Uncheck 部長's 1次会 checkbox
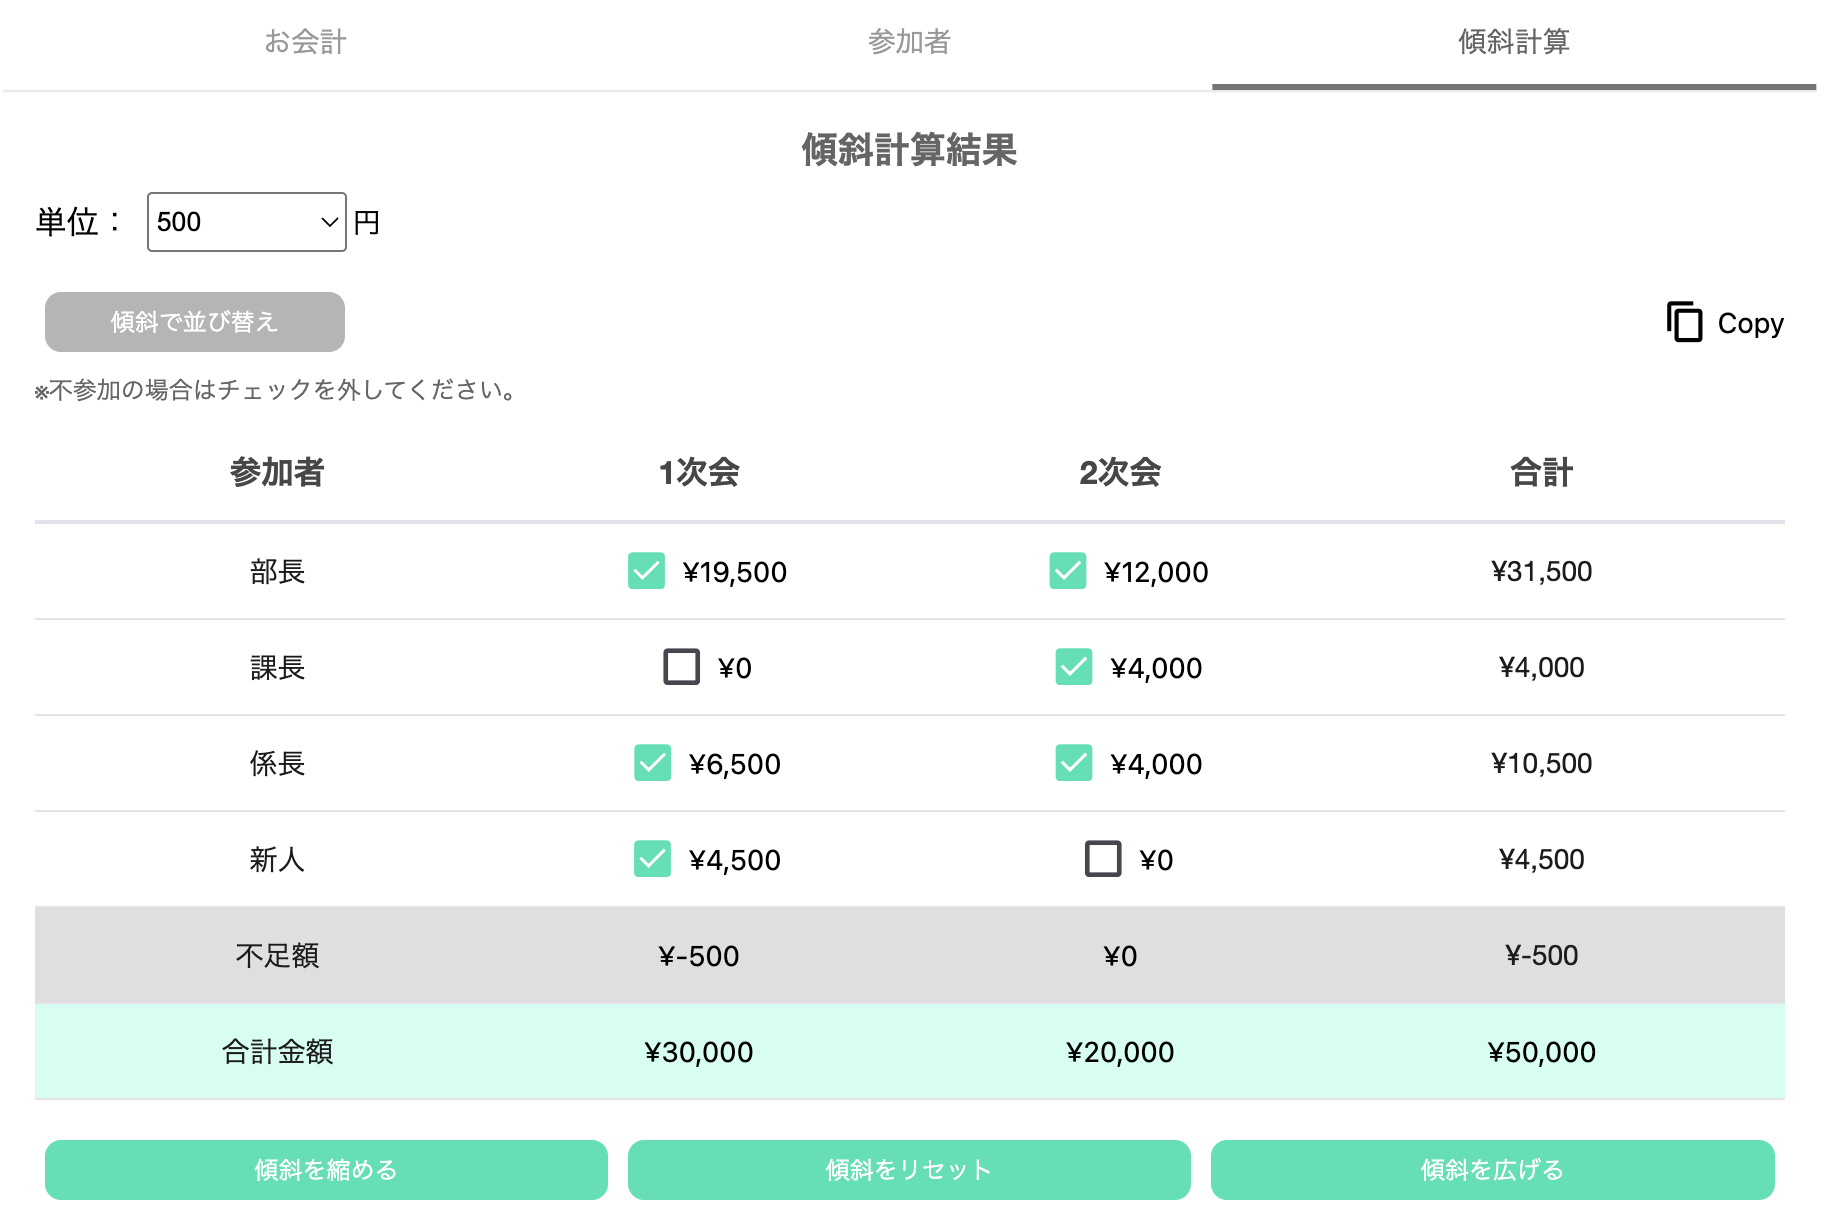 coord(646,571)
